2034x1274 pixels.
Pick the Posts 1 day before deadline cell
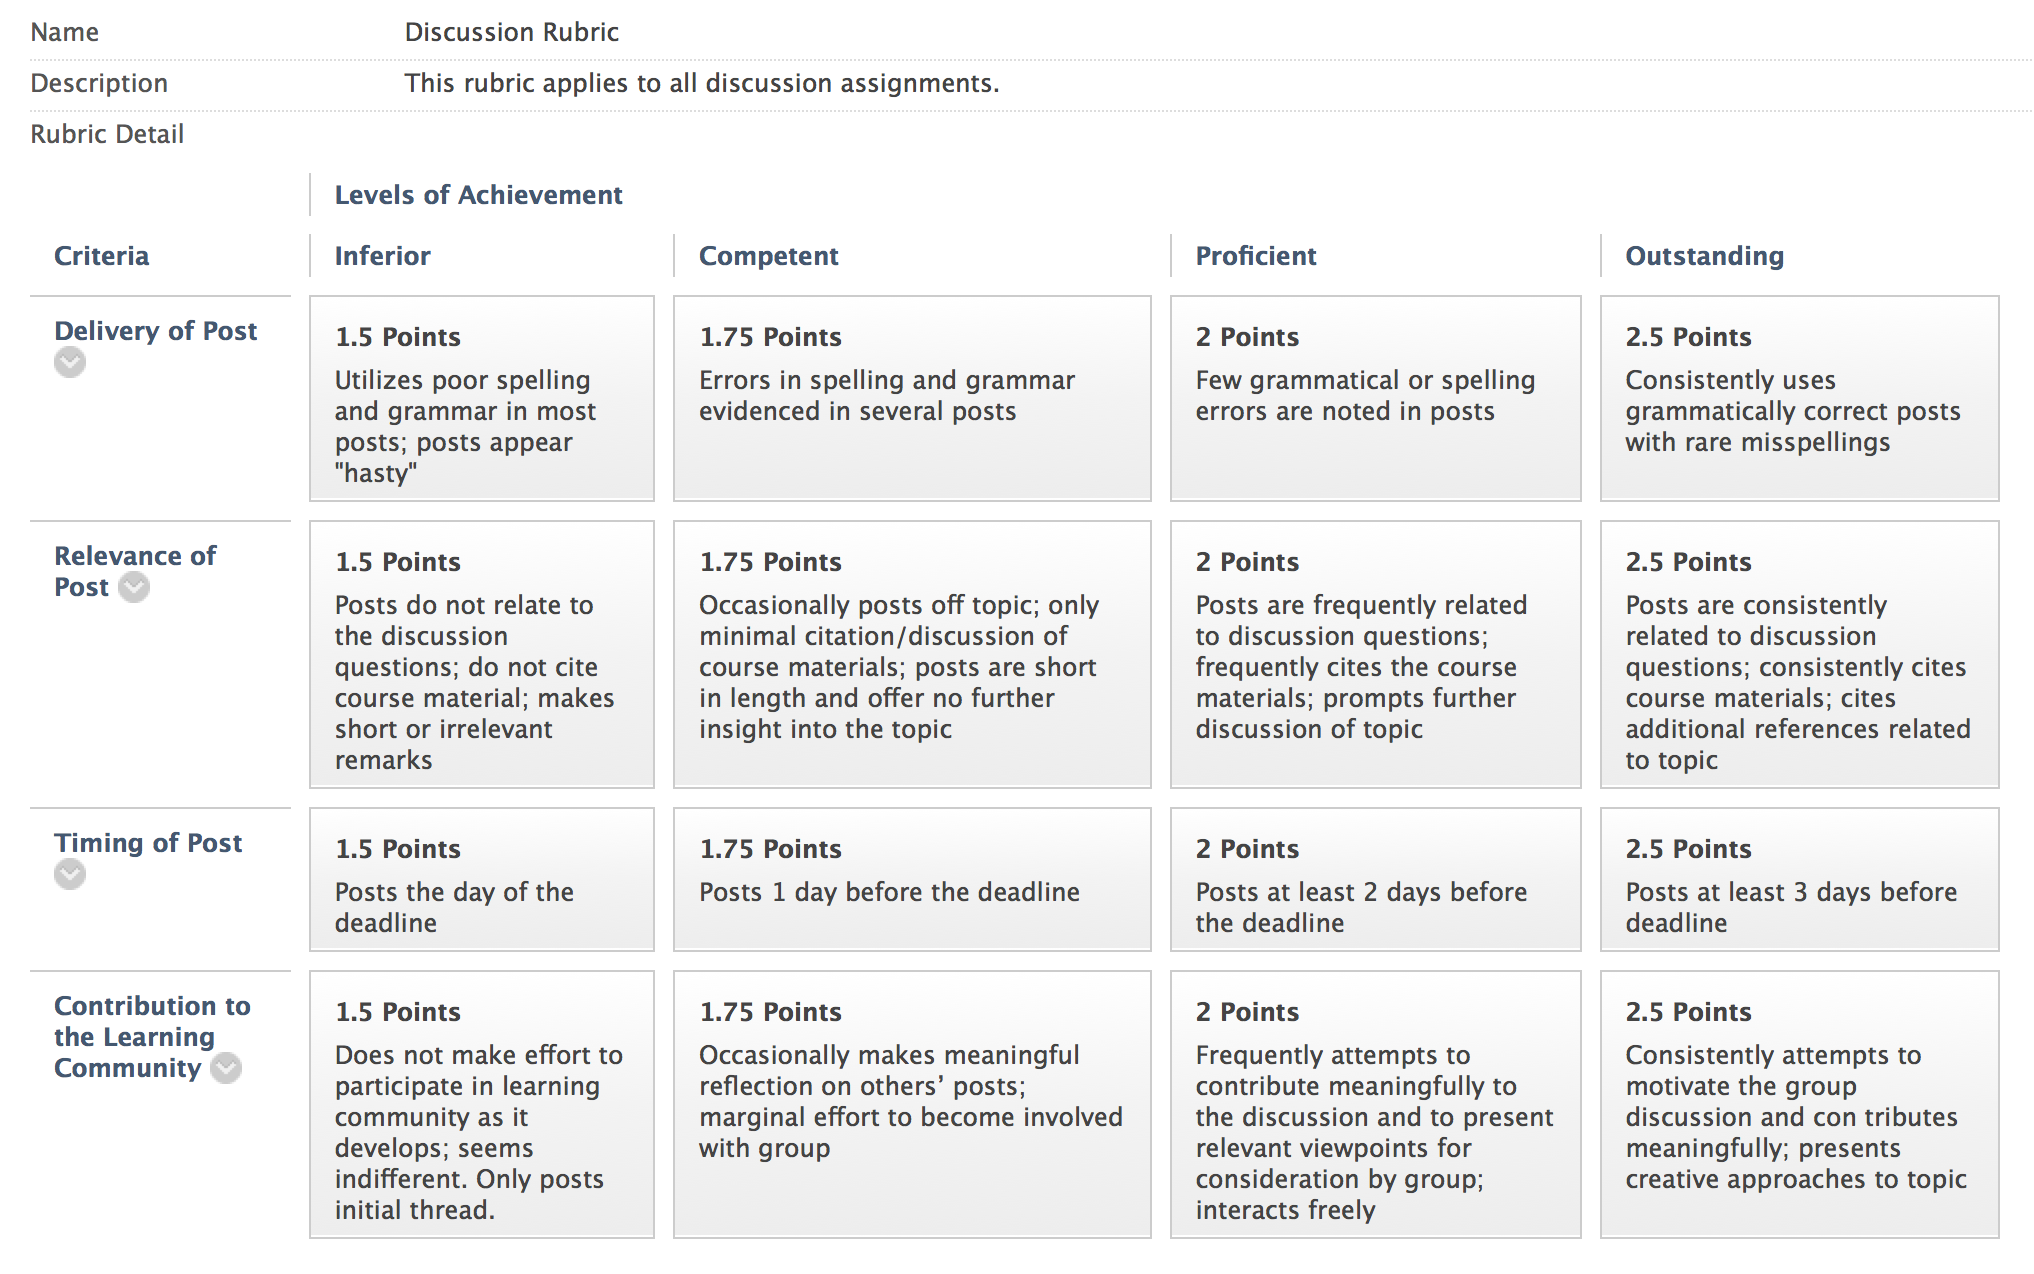click(x=912, y=879)
